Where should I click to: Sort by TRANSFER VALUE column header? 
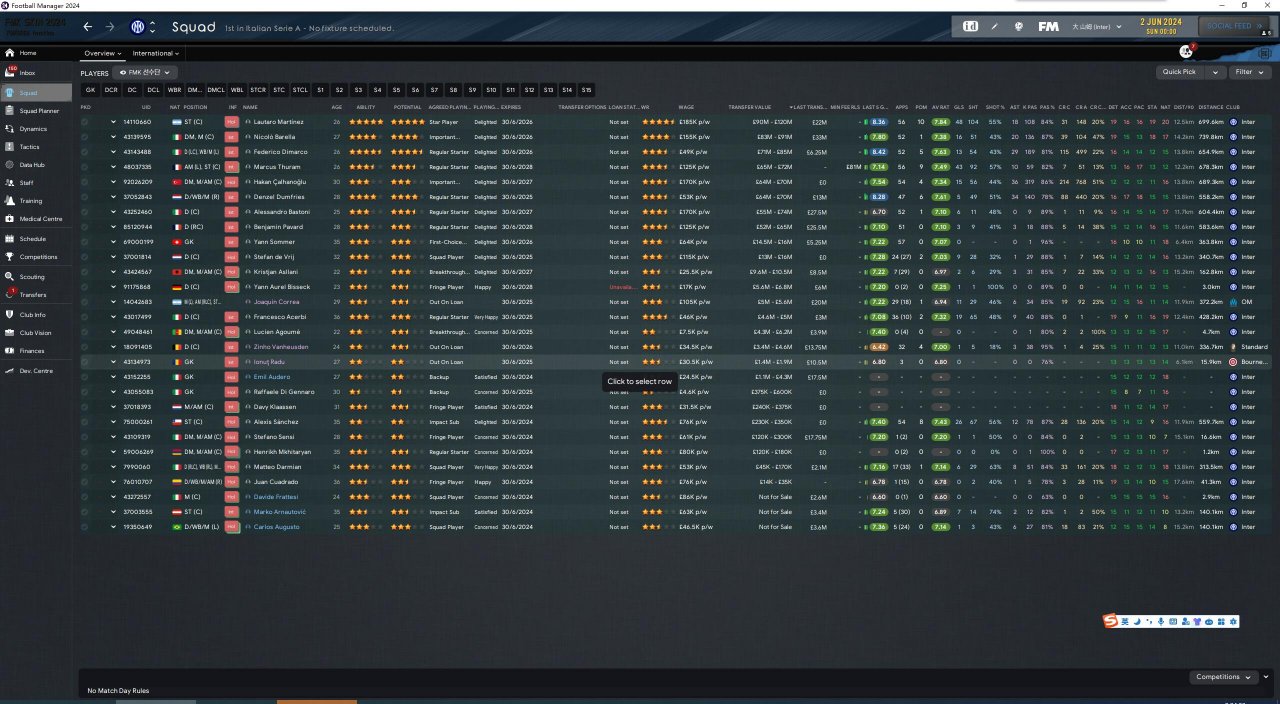coord(750,107)
